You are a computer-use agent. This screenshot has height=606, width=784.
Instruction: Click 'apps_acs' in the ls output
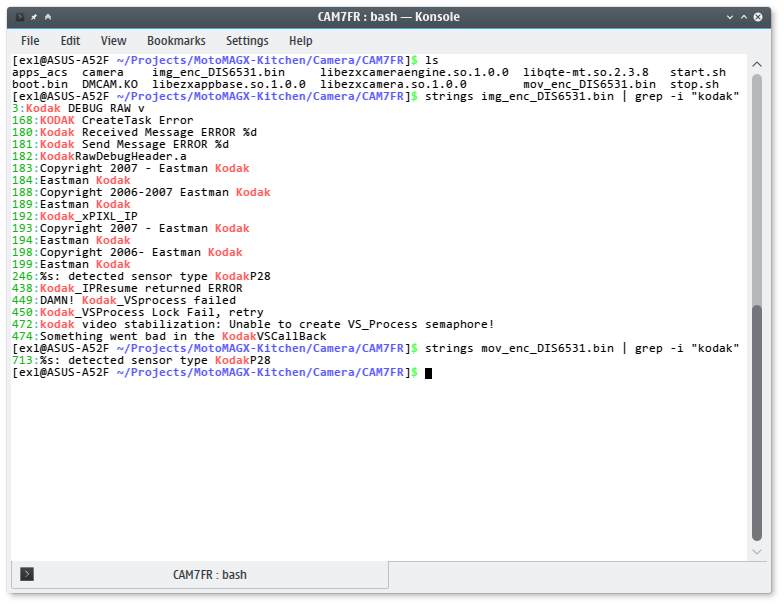(x=40, y=72)
